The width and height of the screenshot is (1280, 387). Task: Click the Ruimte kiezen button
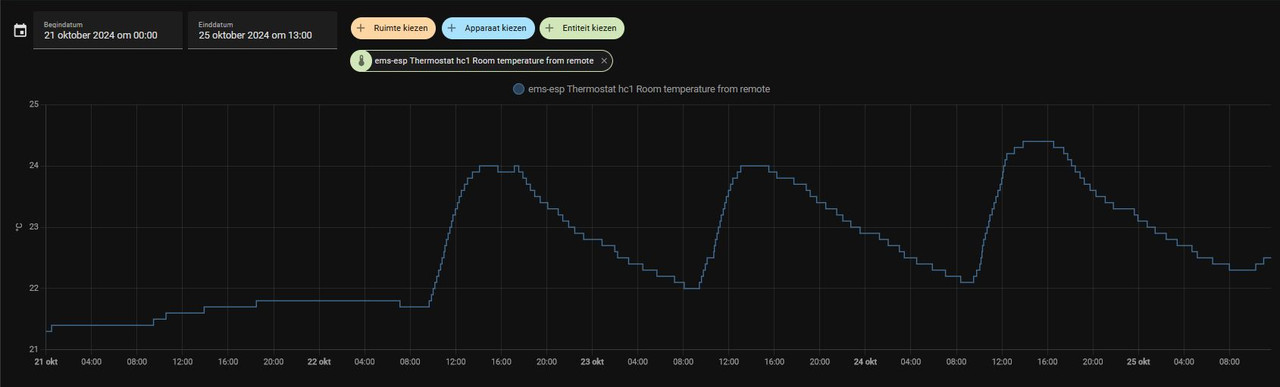[392, 28]
